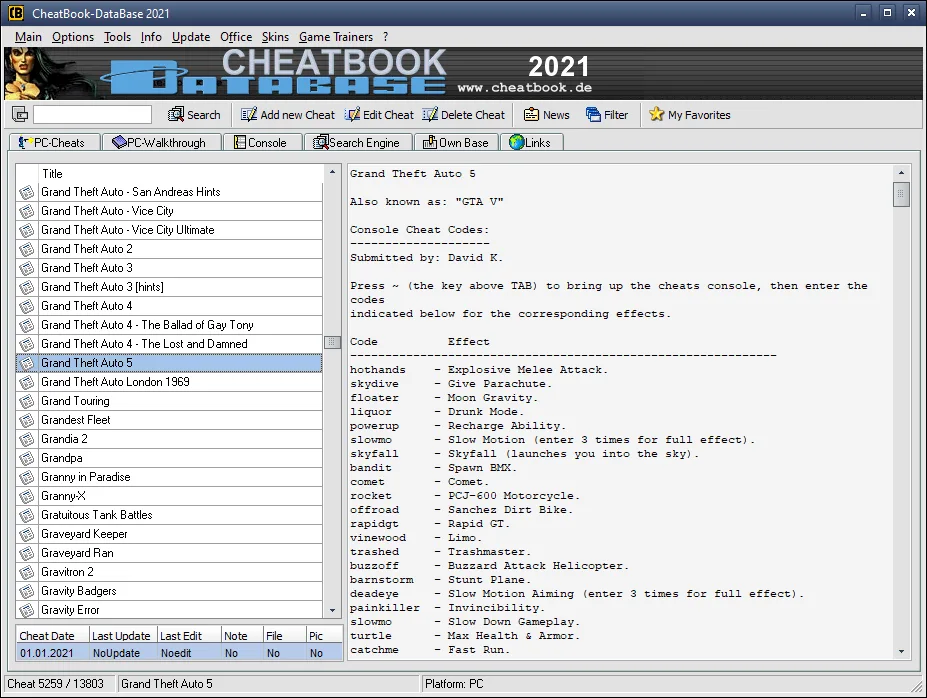Open the Game Trainers menu
927x698 pixels.
(336, 37)
